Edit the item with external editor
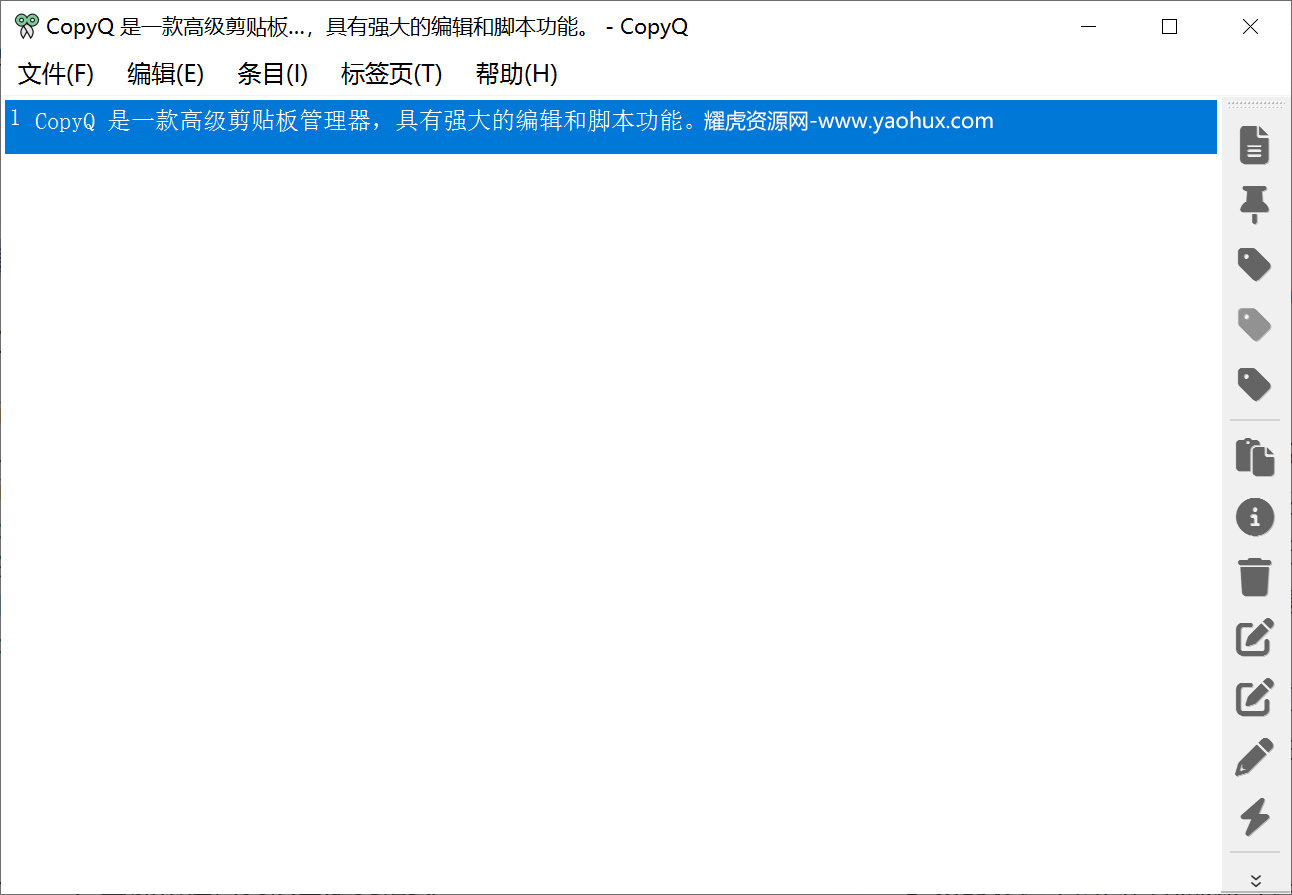The height and width of the screenshot is (895, 1292). point(1255,757)
